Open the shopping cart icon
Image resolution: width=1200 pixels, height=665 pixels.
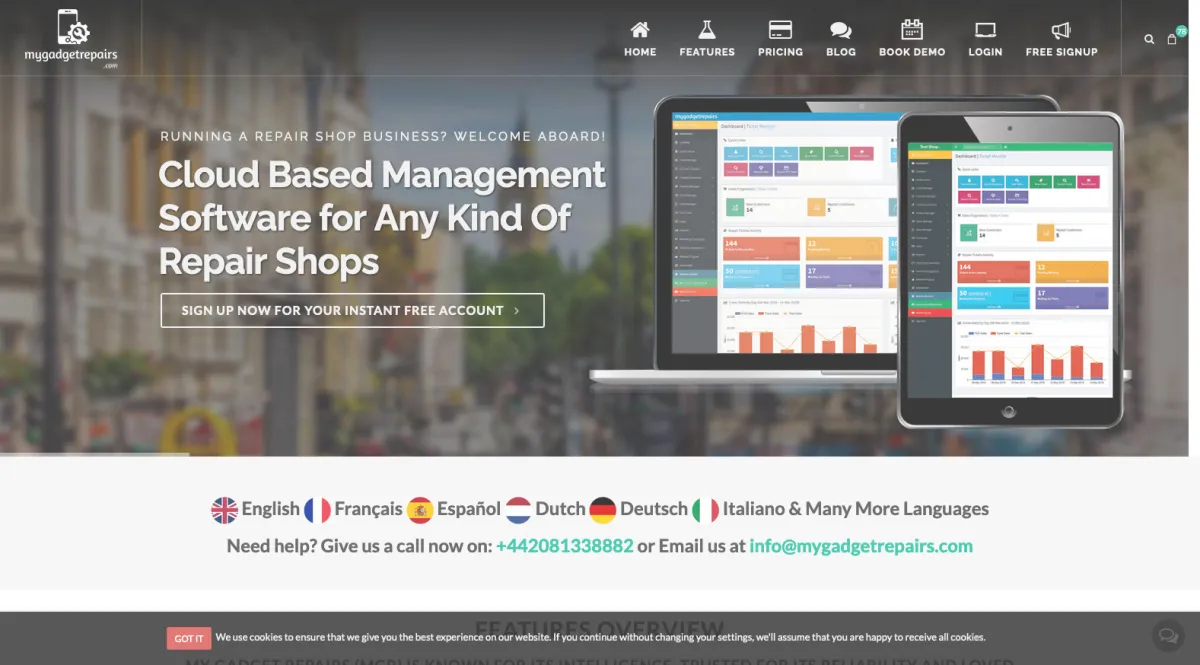pos(1172,39)
